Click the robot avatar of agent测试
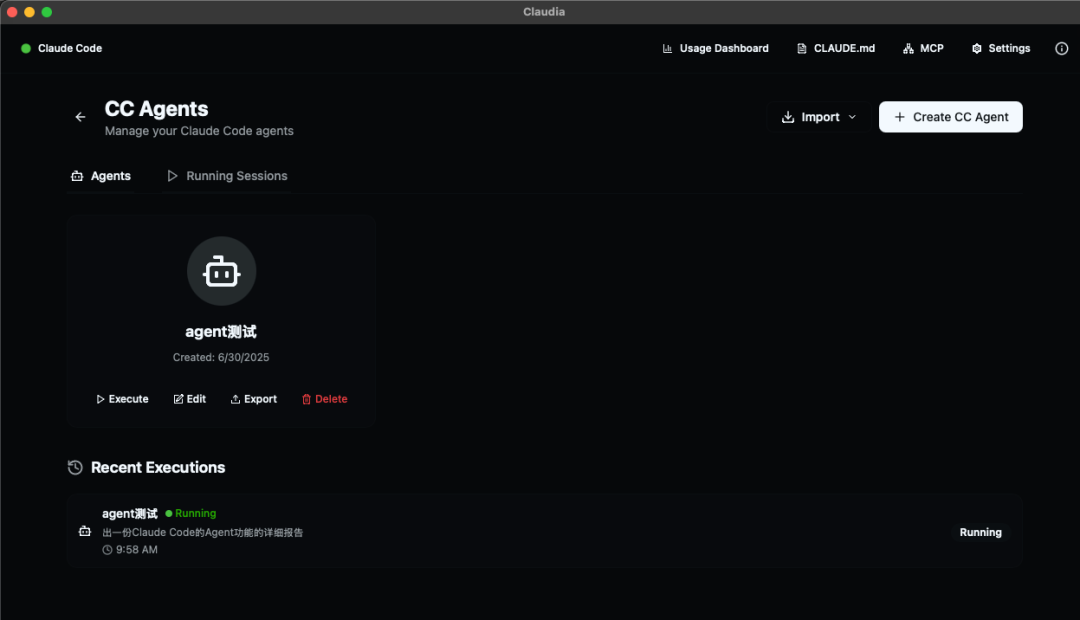1080x620 pixels. [x=221, y=271]
